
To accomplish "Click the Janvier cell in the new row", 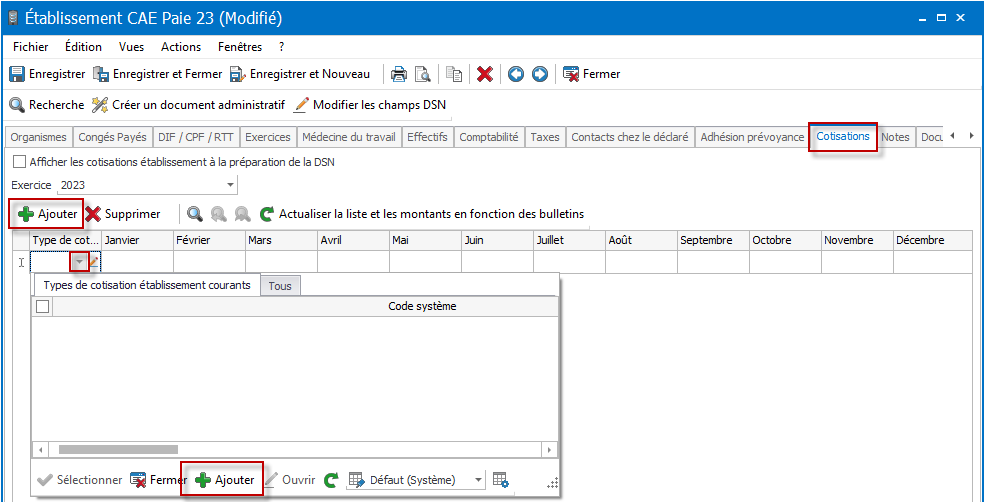I will tap(138, 262).
